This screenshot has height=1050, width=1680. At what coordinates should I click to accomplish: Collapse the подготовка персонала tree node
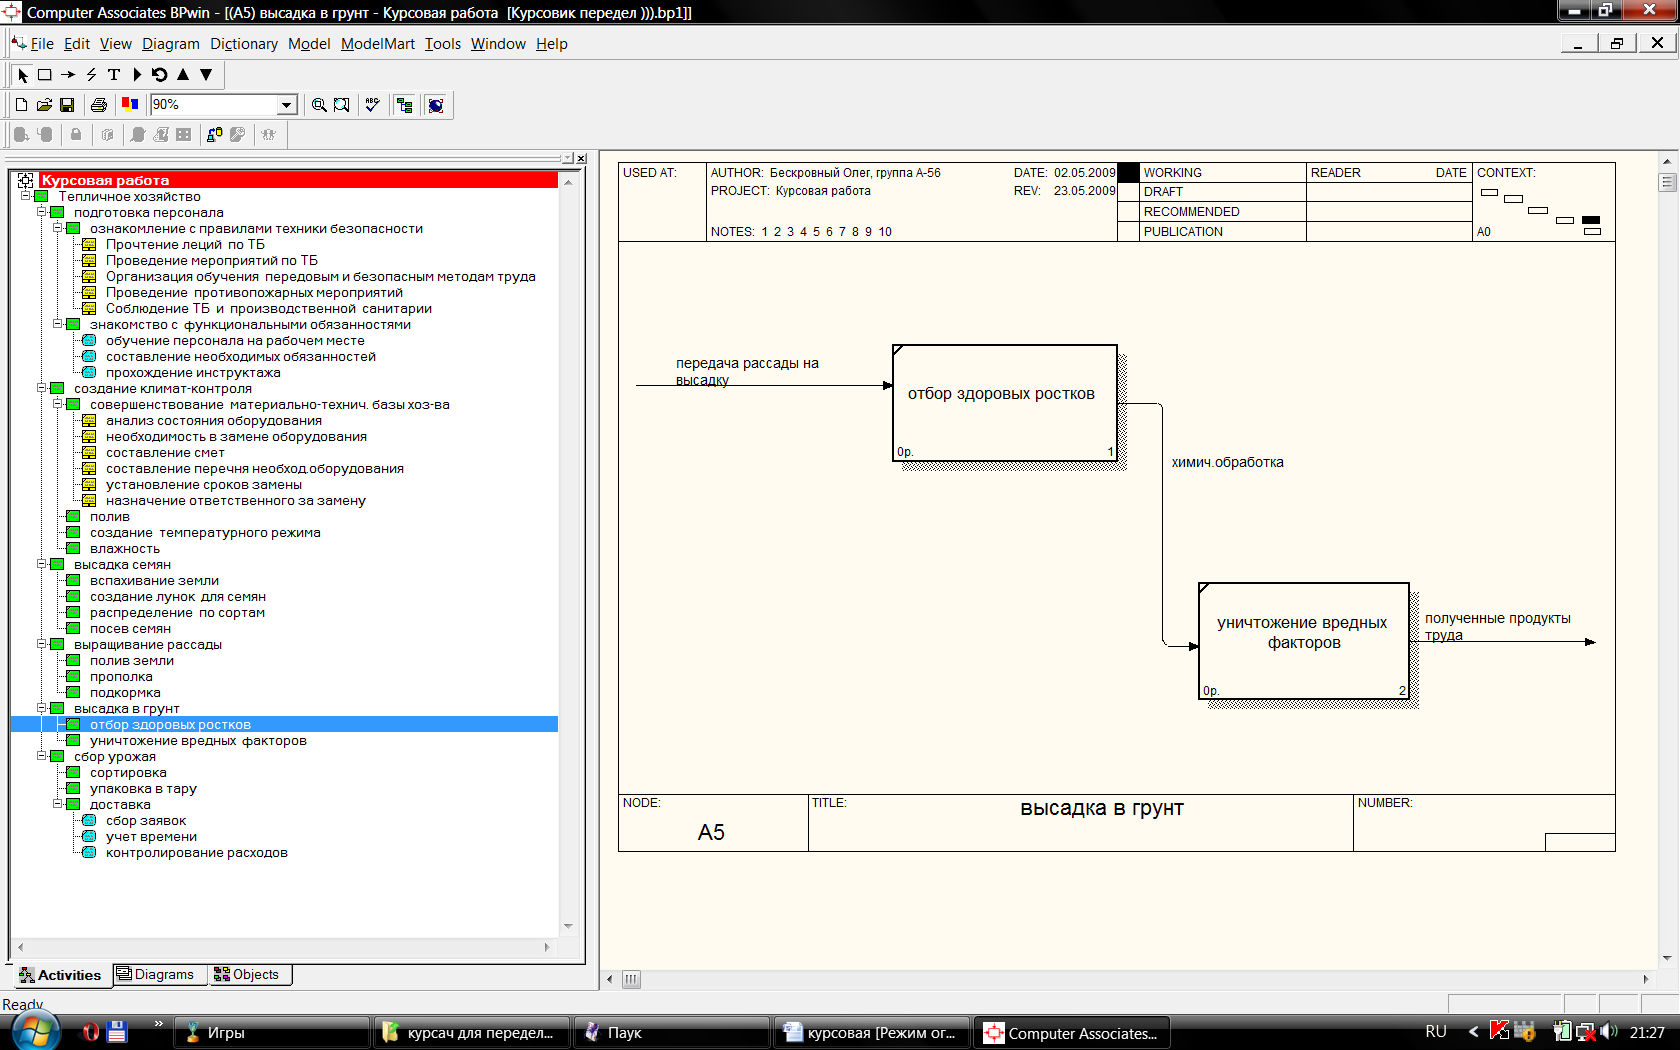click(42, 212)
